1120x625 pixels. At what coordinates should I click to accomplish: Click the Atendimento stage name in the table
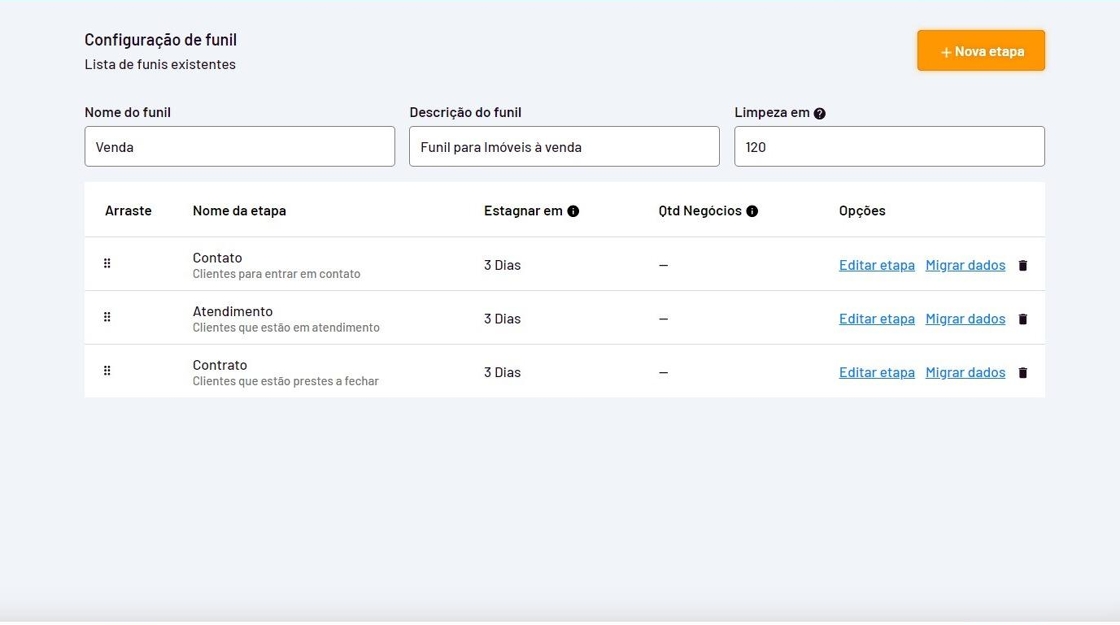233,312
